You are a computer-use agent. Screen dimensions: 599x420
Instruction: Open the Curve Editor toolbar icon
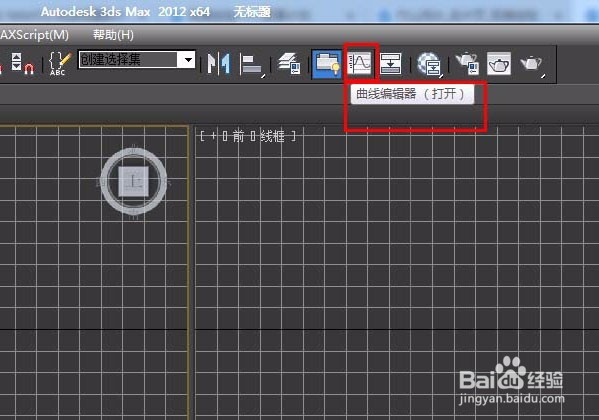pyautogui.click(x=359, y=63)
